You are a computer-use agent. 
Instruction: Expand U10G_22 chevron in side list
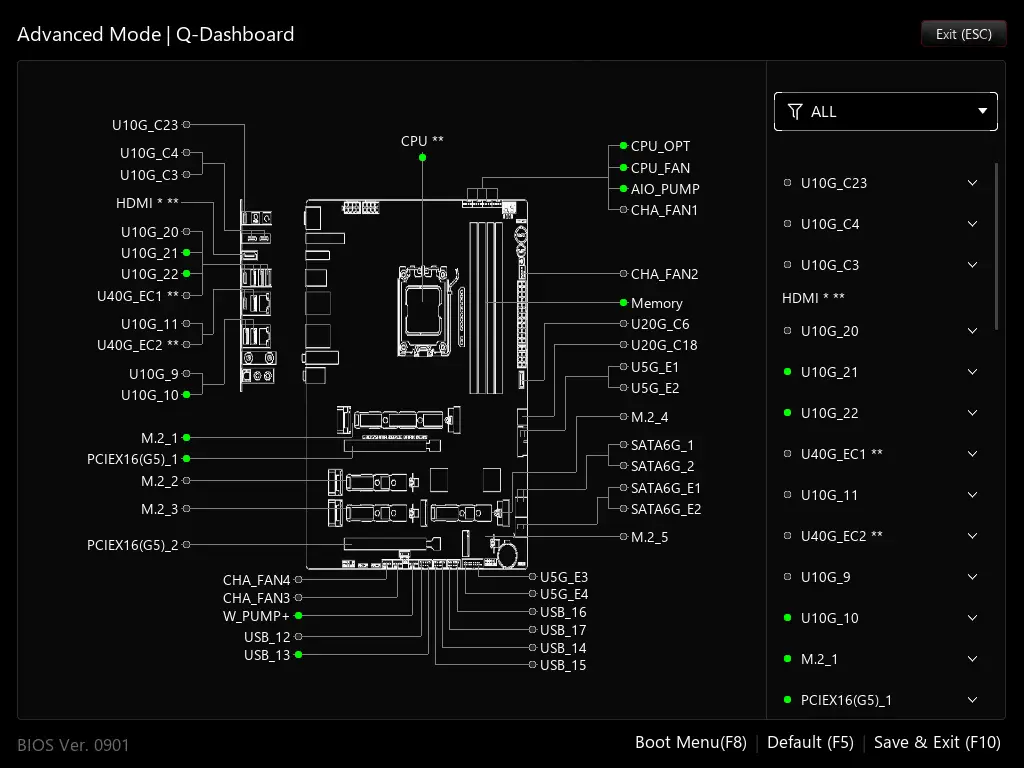972,413
